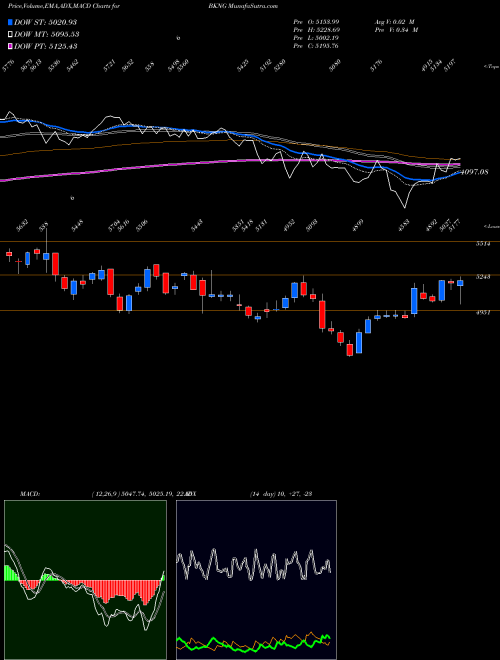Click the 5721 tops value

[x=109, y=66]
